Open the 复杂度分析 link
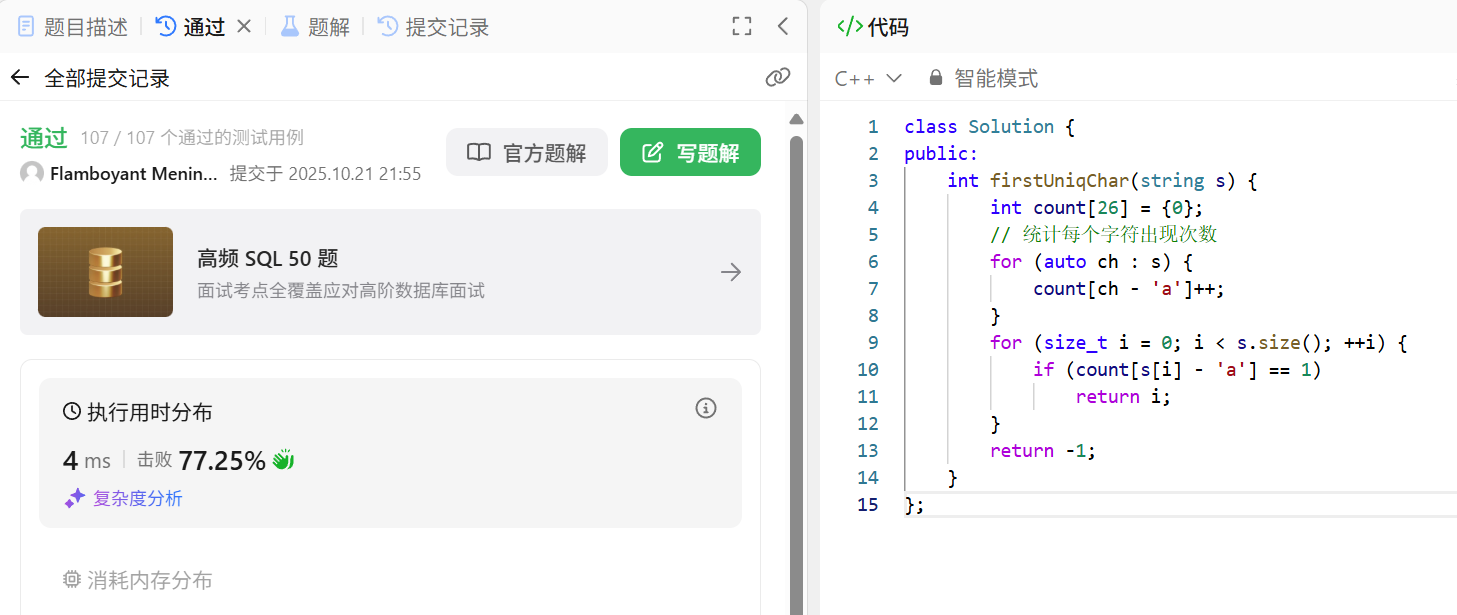Image resolution: width=1457 pixels, height=615 pixels. (x=136, y=498)
